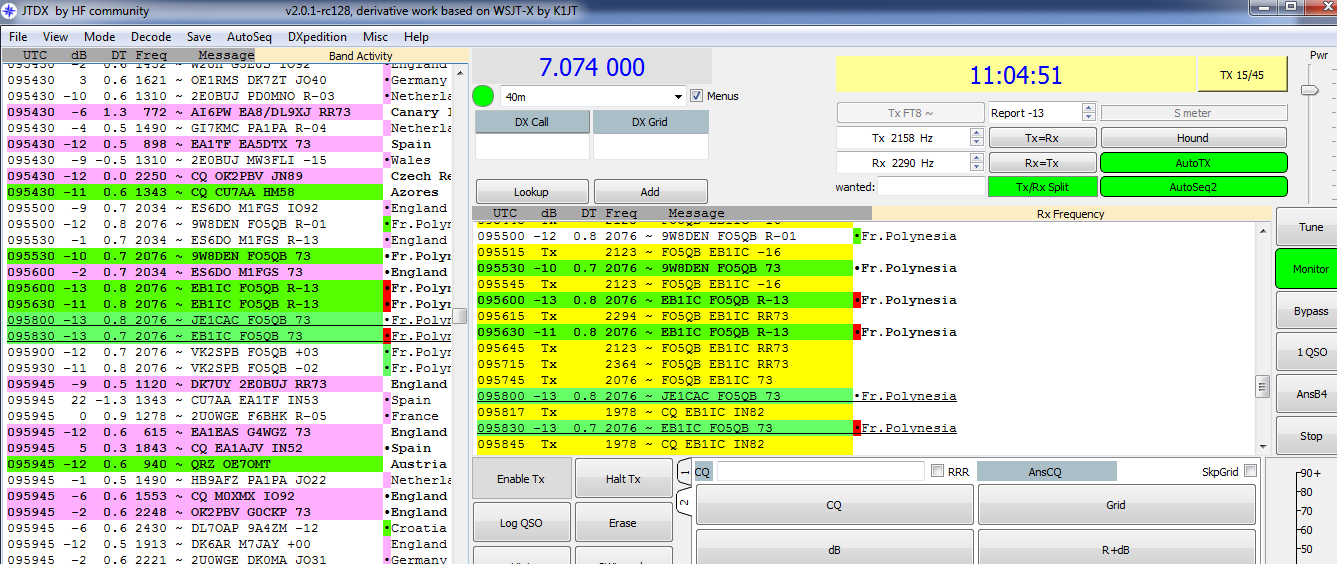Open the File menu

(x=18, y=37)
